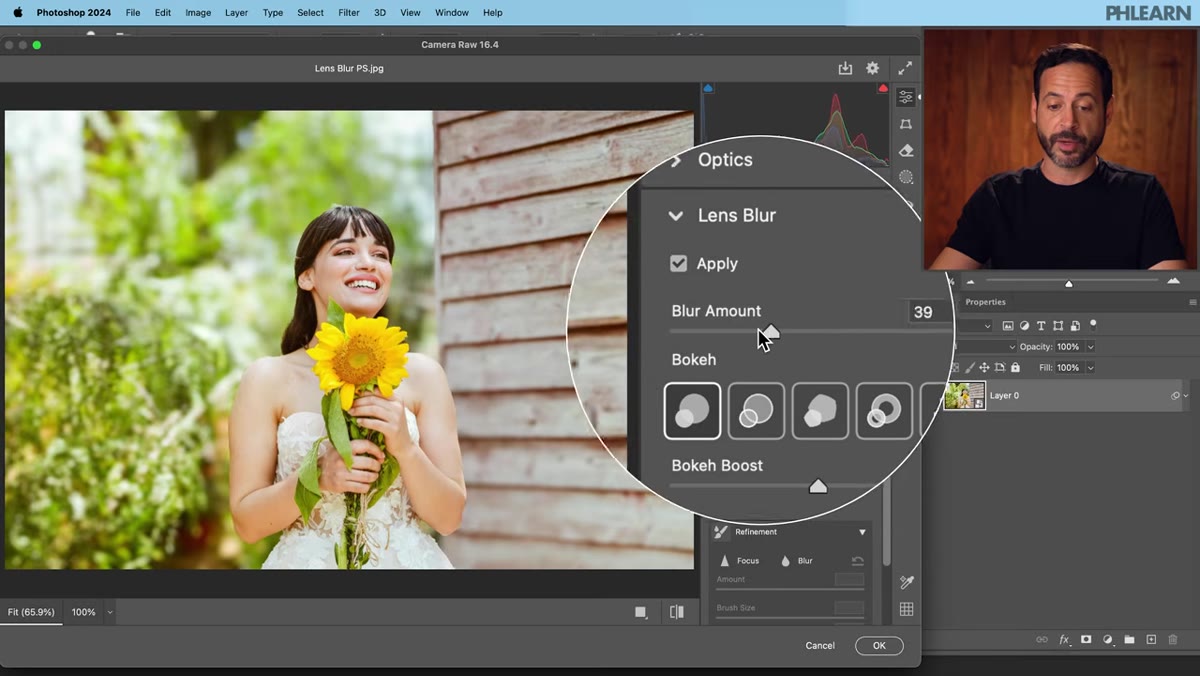Click the adjustment layer filter icon
The image size is (1200, 676).
coord(1025,326)
